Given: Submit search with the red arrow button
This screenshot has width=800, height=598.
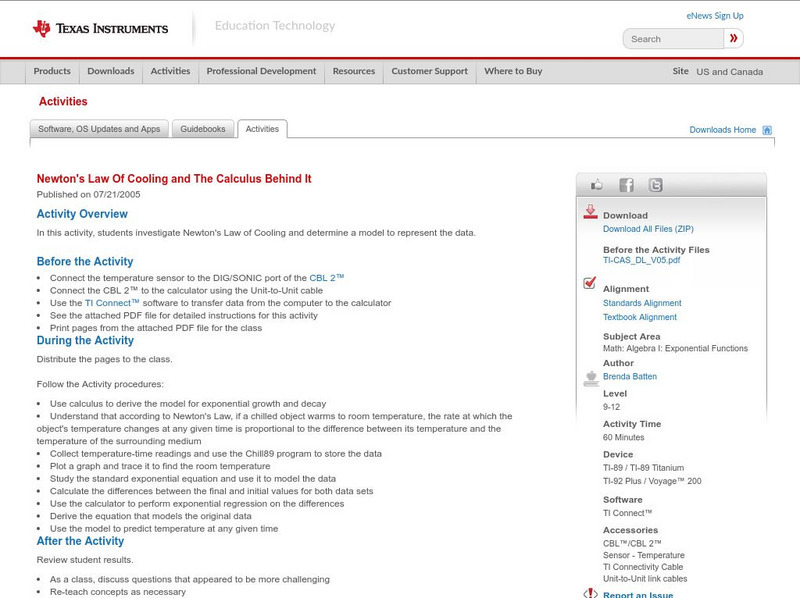Looking at the screenshot, I should pyautogui.click(x=733, y=38).
